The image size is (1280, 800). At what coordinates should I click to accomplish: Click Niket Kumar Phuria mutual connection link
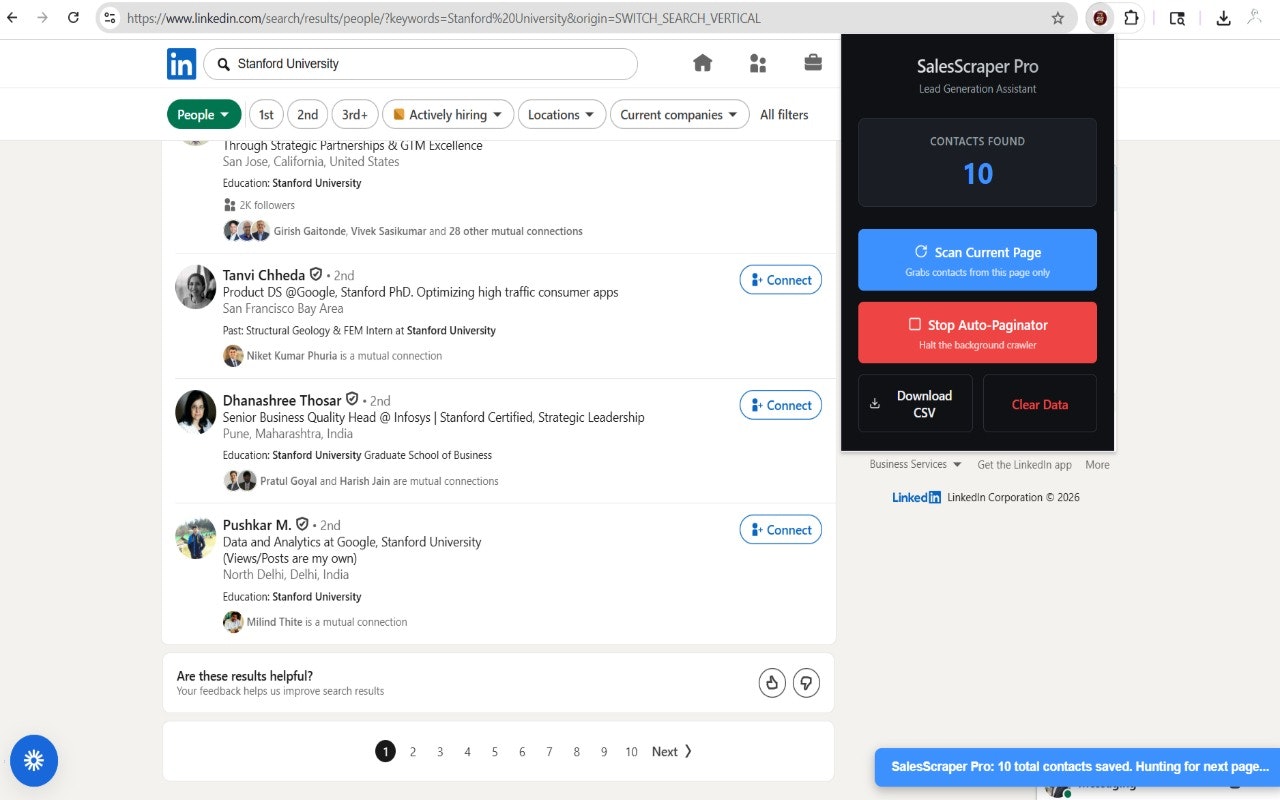point(344,356)
